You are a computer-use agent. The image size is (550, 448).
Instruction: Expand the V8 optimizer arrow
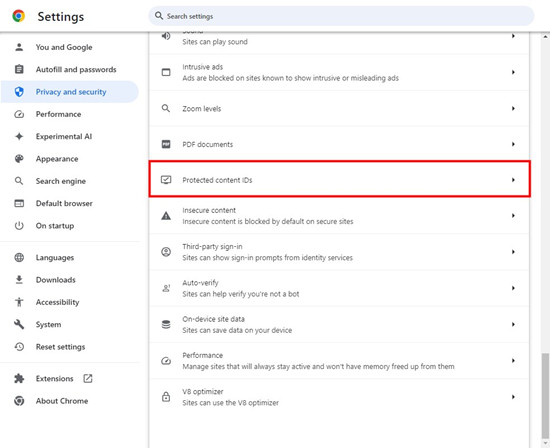(513, 397)
